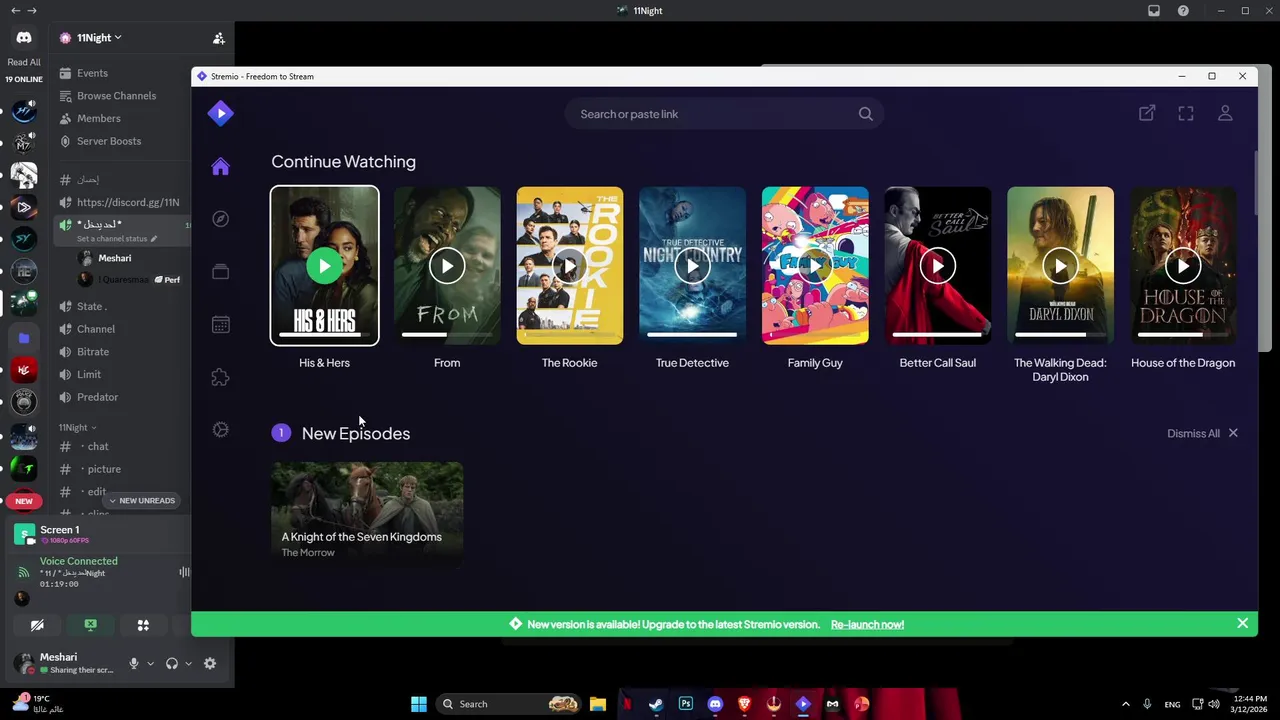Deafen with Discord headphones button
This screenshot has height=720, width=1280.
coord(171,663)
